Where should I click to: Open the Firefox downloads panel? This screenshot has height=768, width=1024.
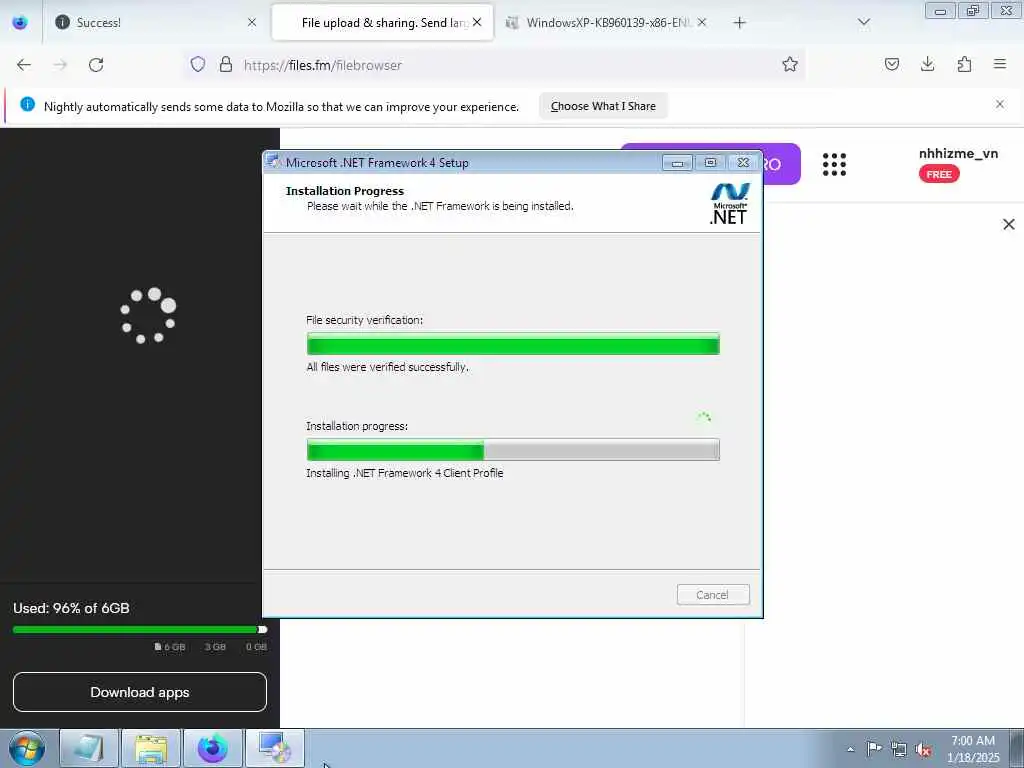927,64
